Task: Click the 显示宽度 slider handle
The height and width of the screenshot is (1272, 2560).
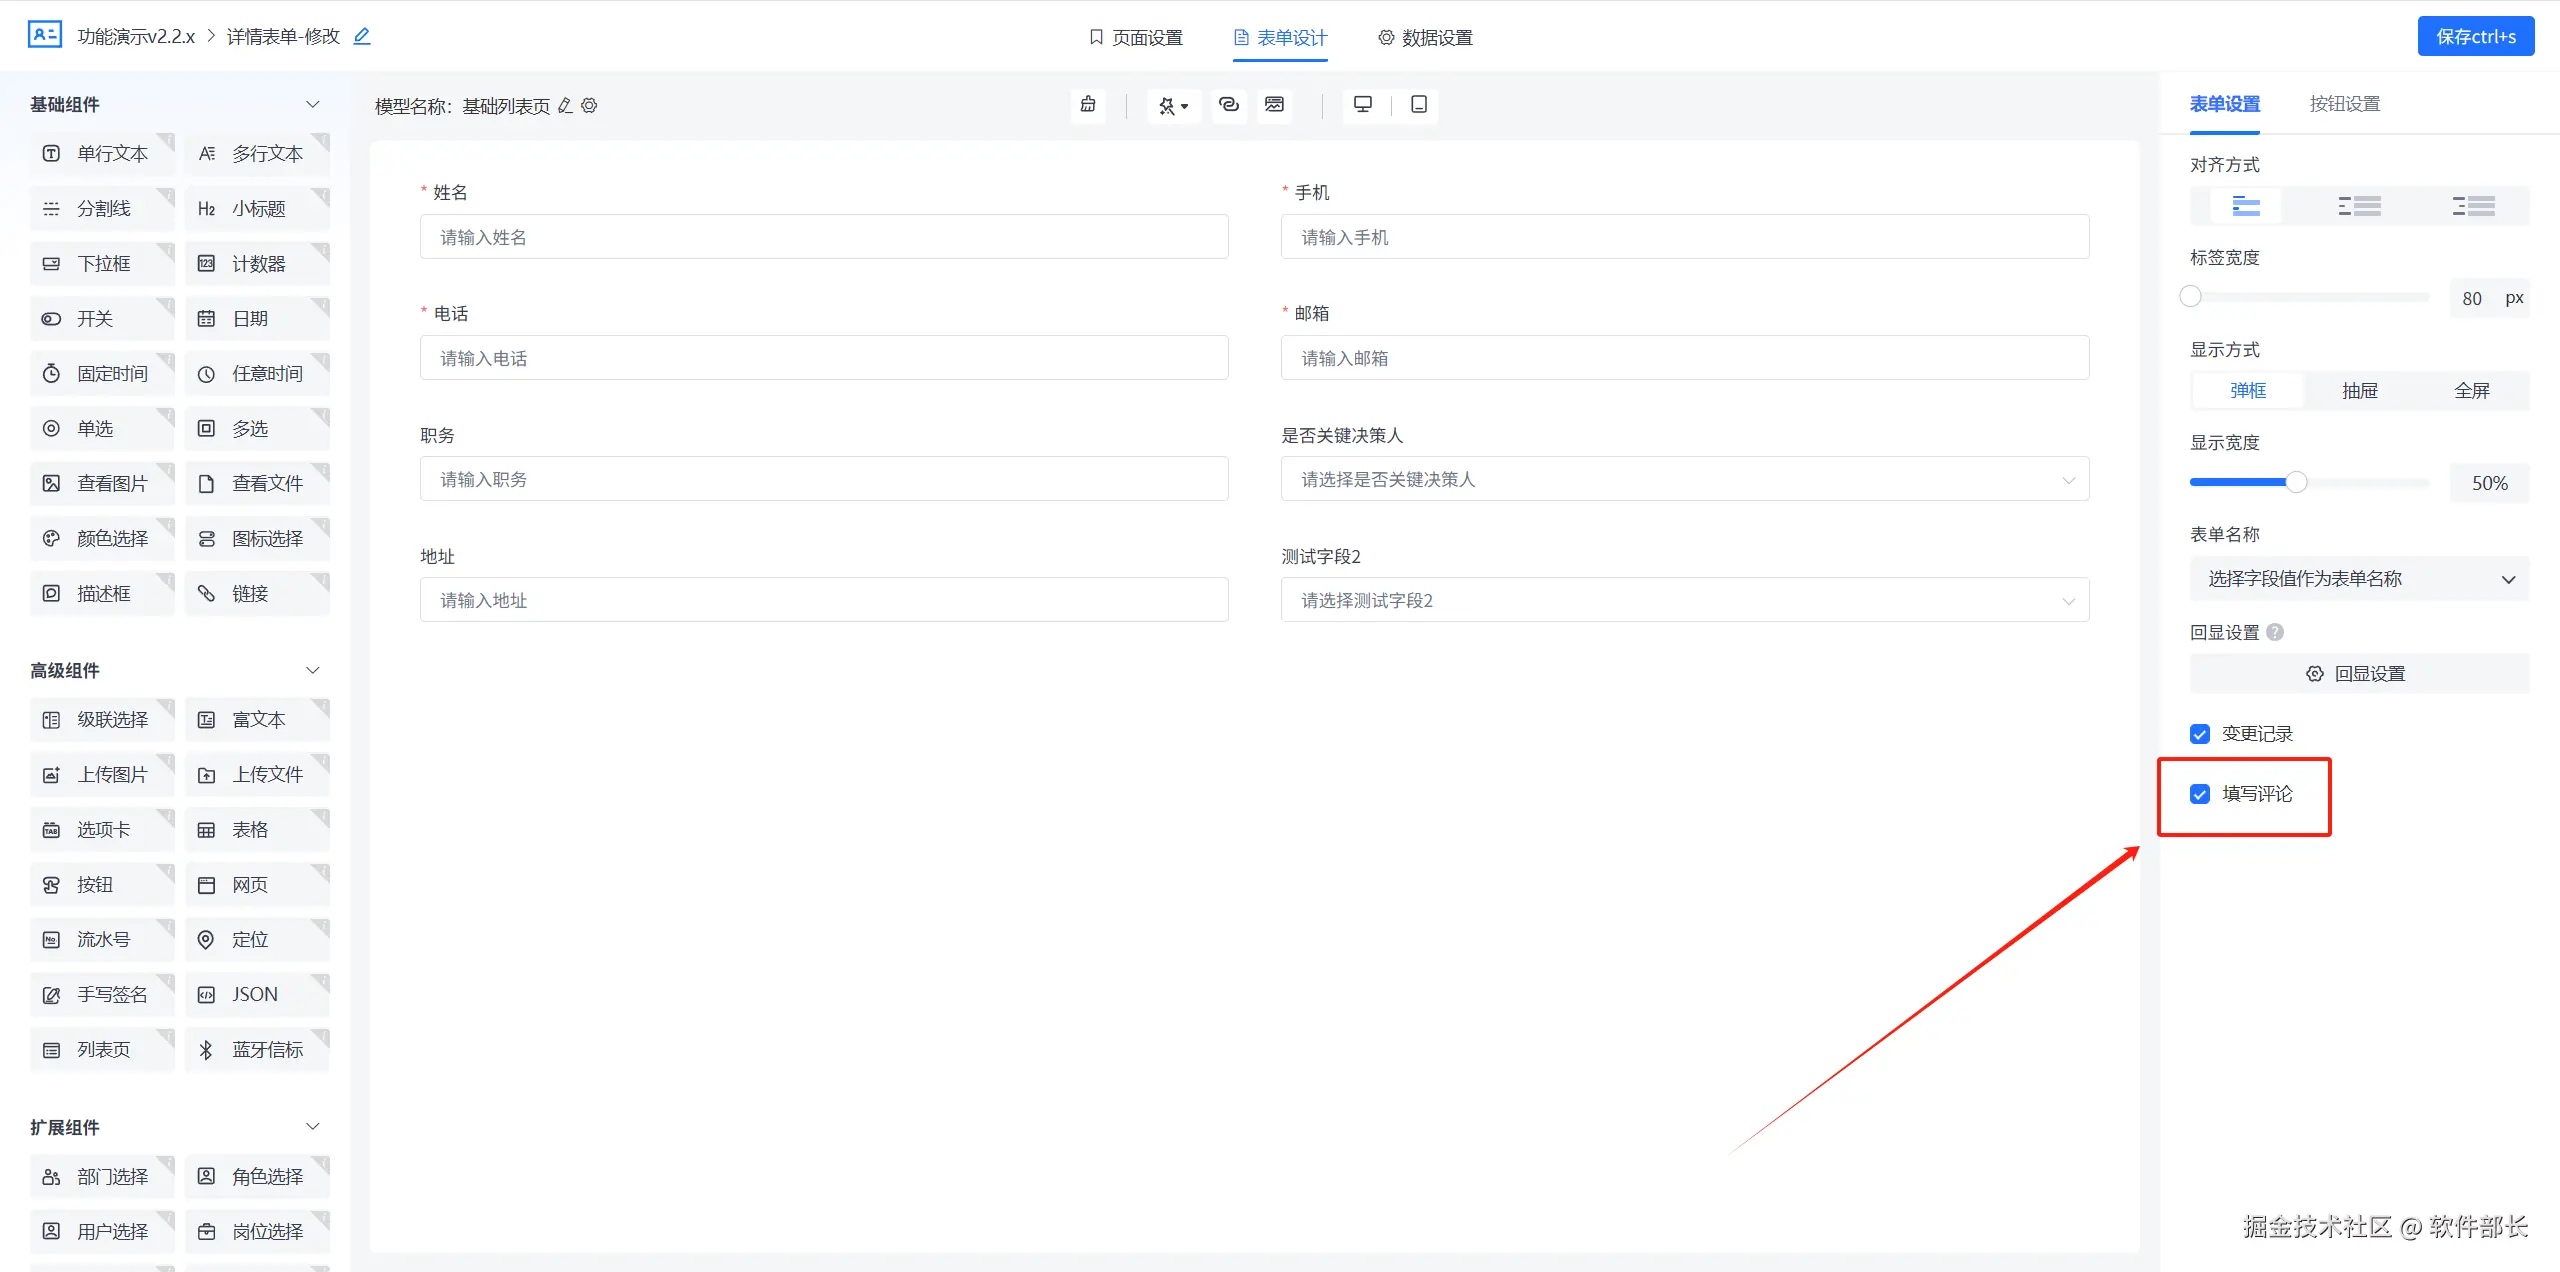Action: [2297, 483]
